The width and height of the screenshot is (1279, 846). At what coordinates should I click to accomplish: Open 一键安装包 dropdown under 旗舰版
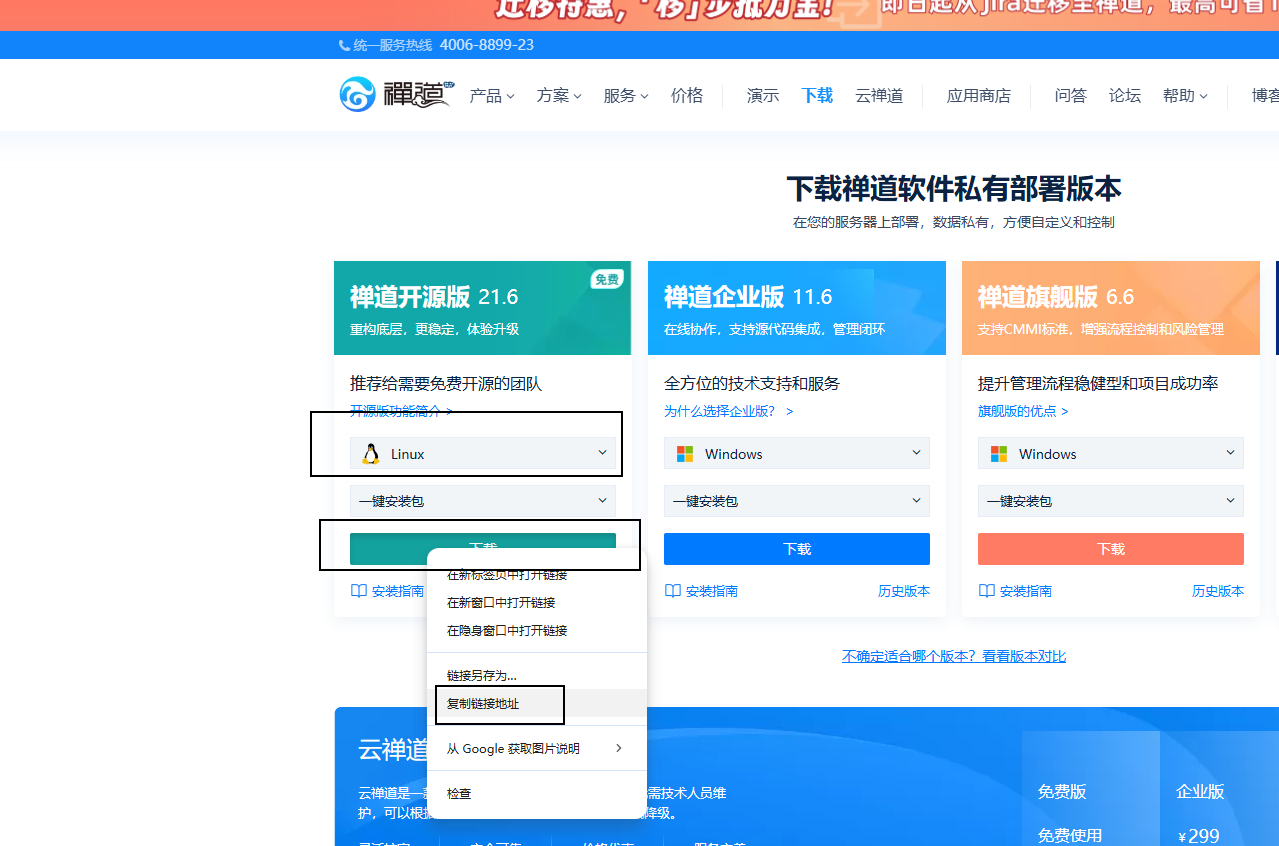pos(1111,500)
